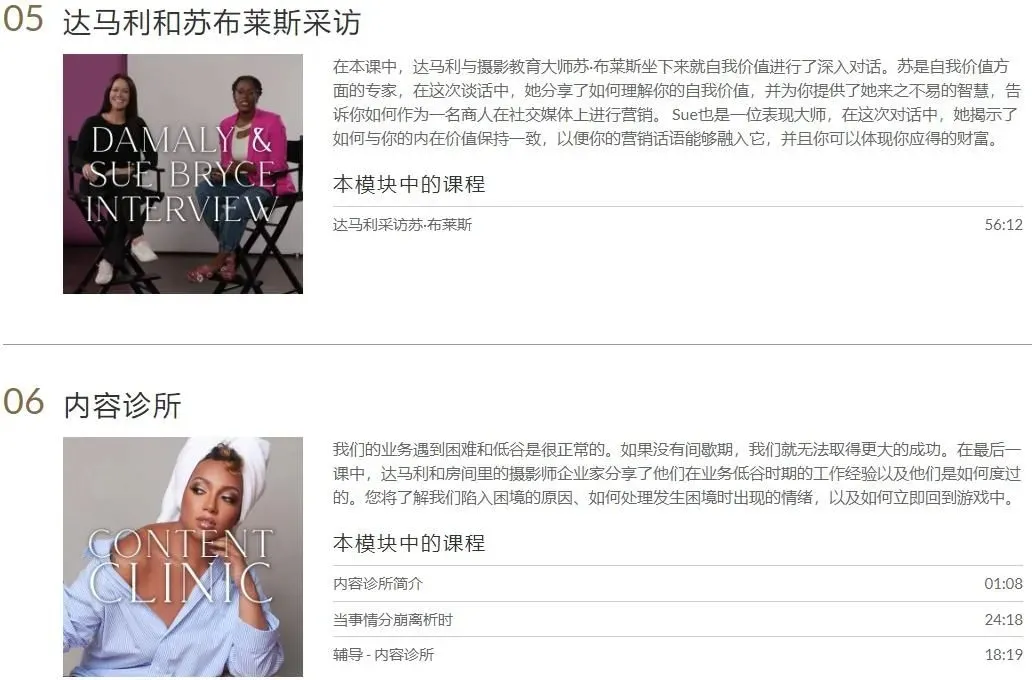The image size is (1032, 680).
Task: Click the module number 05
Action: tap(24, 19)
